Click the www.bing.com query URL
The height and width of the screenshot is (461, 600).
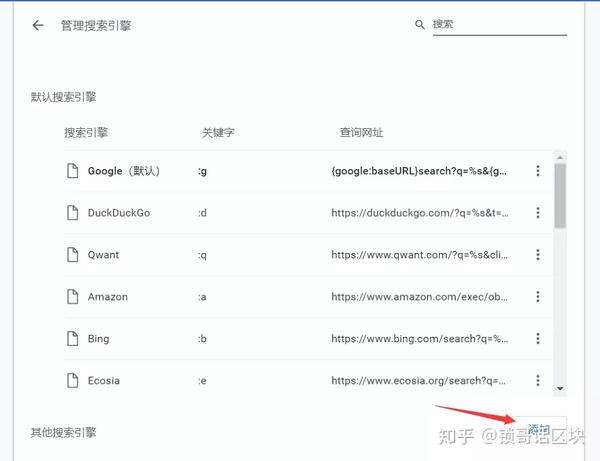(420, 339)
